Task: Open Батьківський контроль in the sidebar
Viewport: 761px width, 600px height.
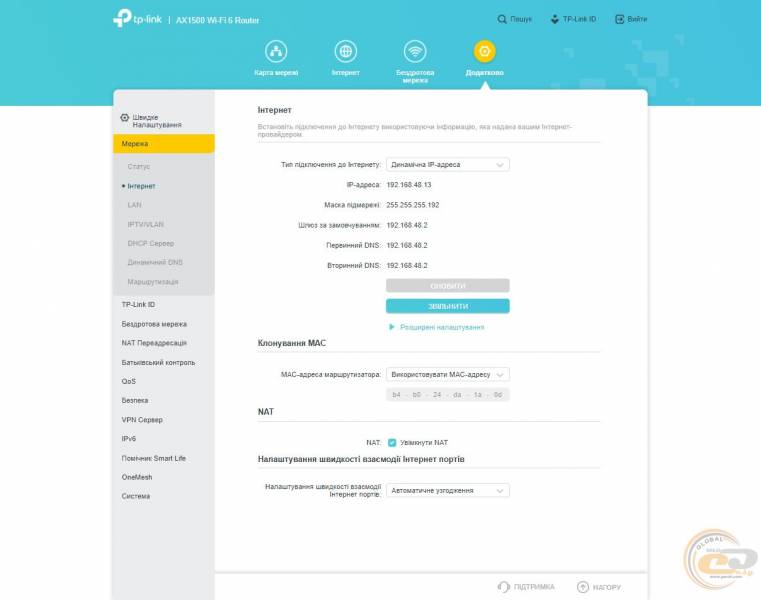Action: coord(158,362)
